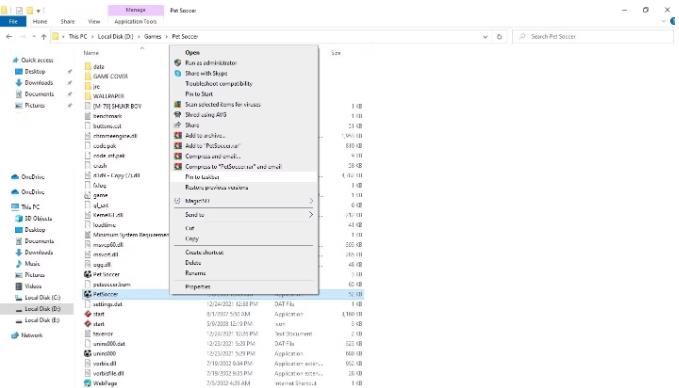
Task: Open 3D Objects under This PC
Action: (38, 219)
